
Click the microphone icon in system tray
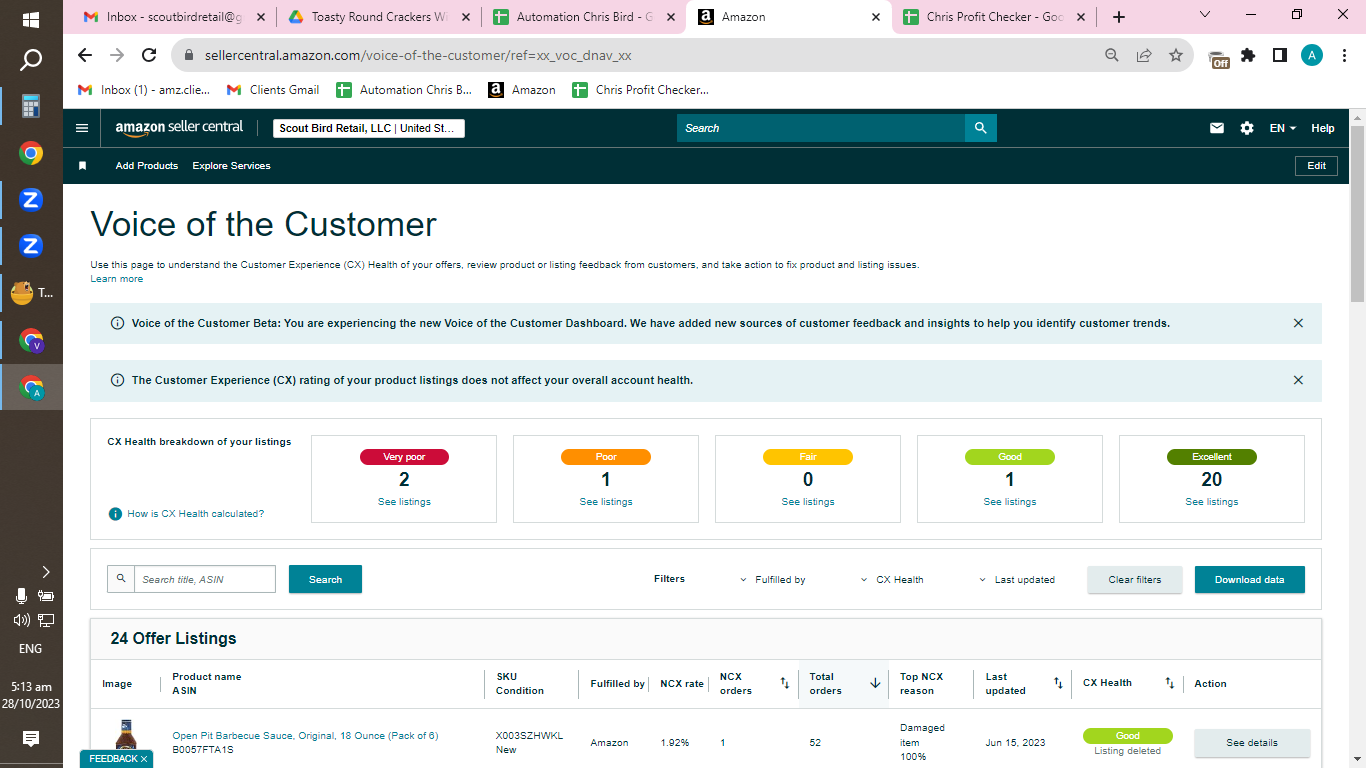pos(20,596)
